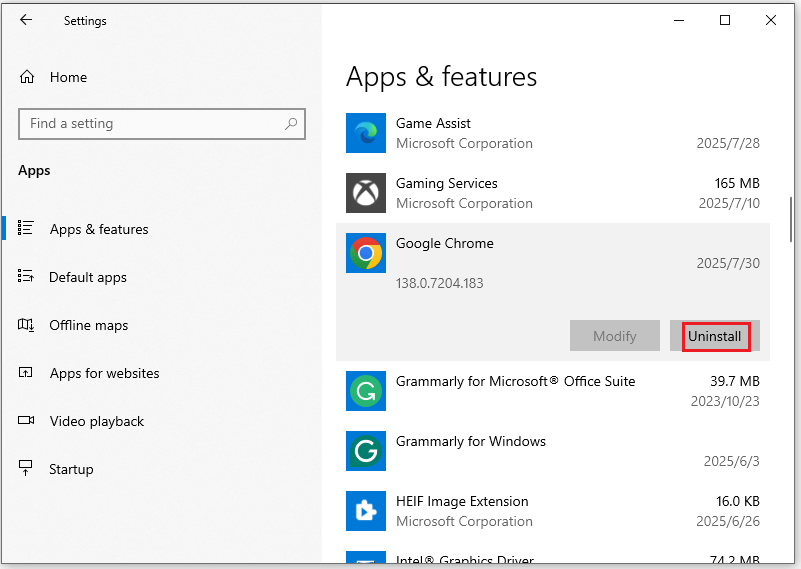Select the Game Assist entry
The image size is (801, 569).
click(x=553, y=133)
